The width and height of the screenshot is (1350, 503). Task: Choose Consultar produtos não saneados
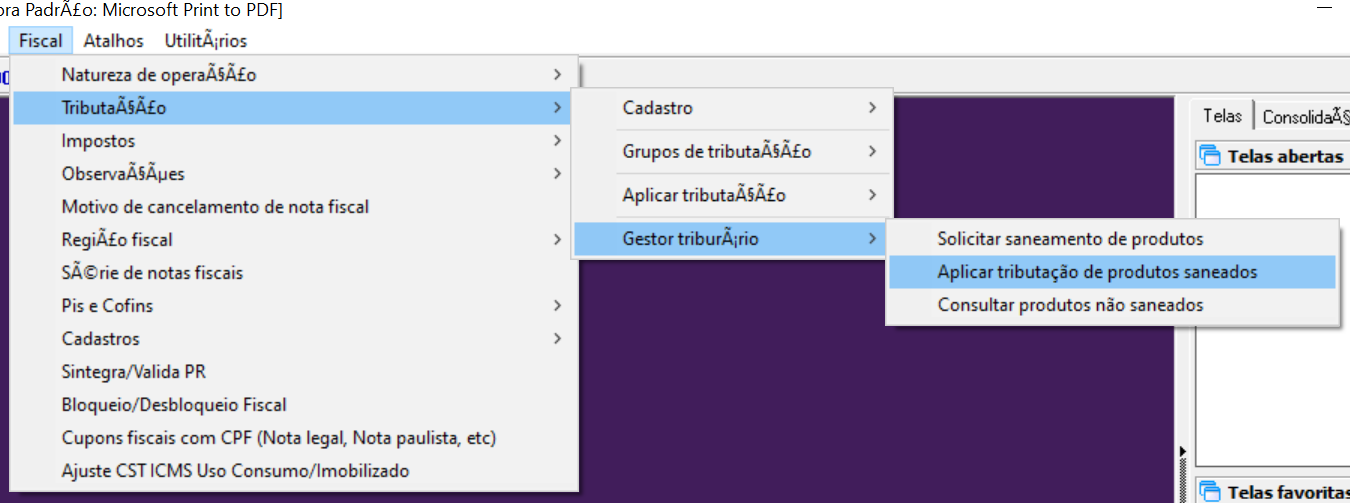1112,305
